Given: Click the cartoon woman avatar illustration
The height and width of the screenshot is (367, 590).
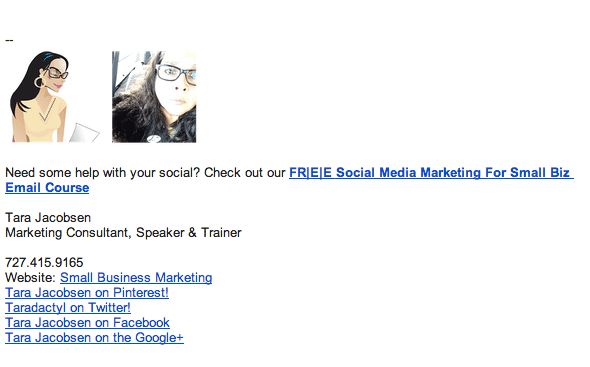Looking at the screenshot, I should [55, 97].
